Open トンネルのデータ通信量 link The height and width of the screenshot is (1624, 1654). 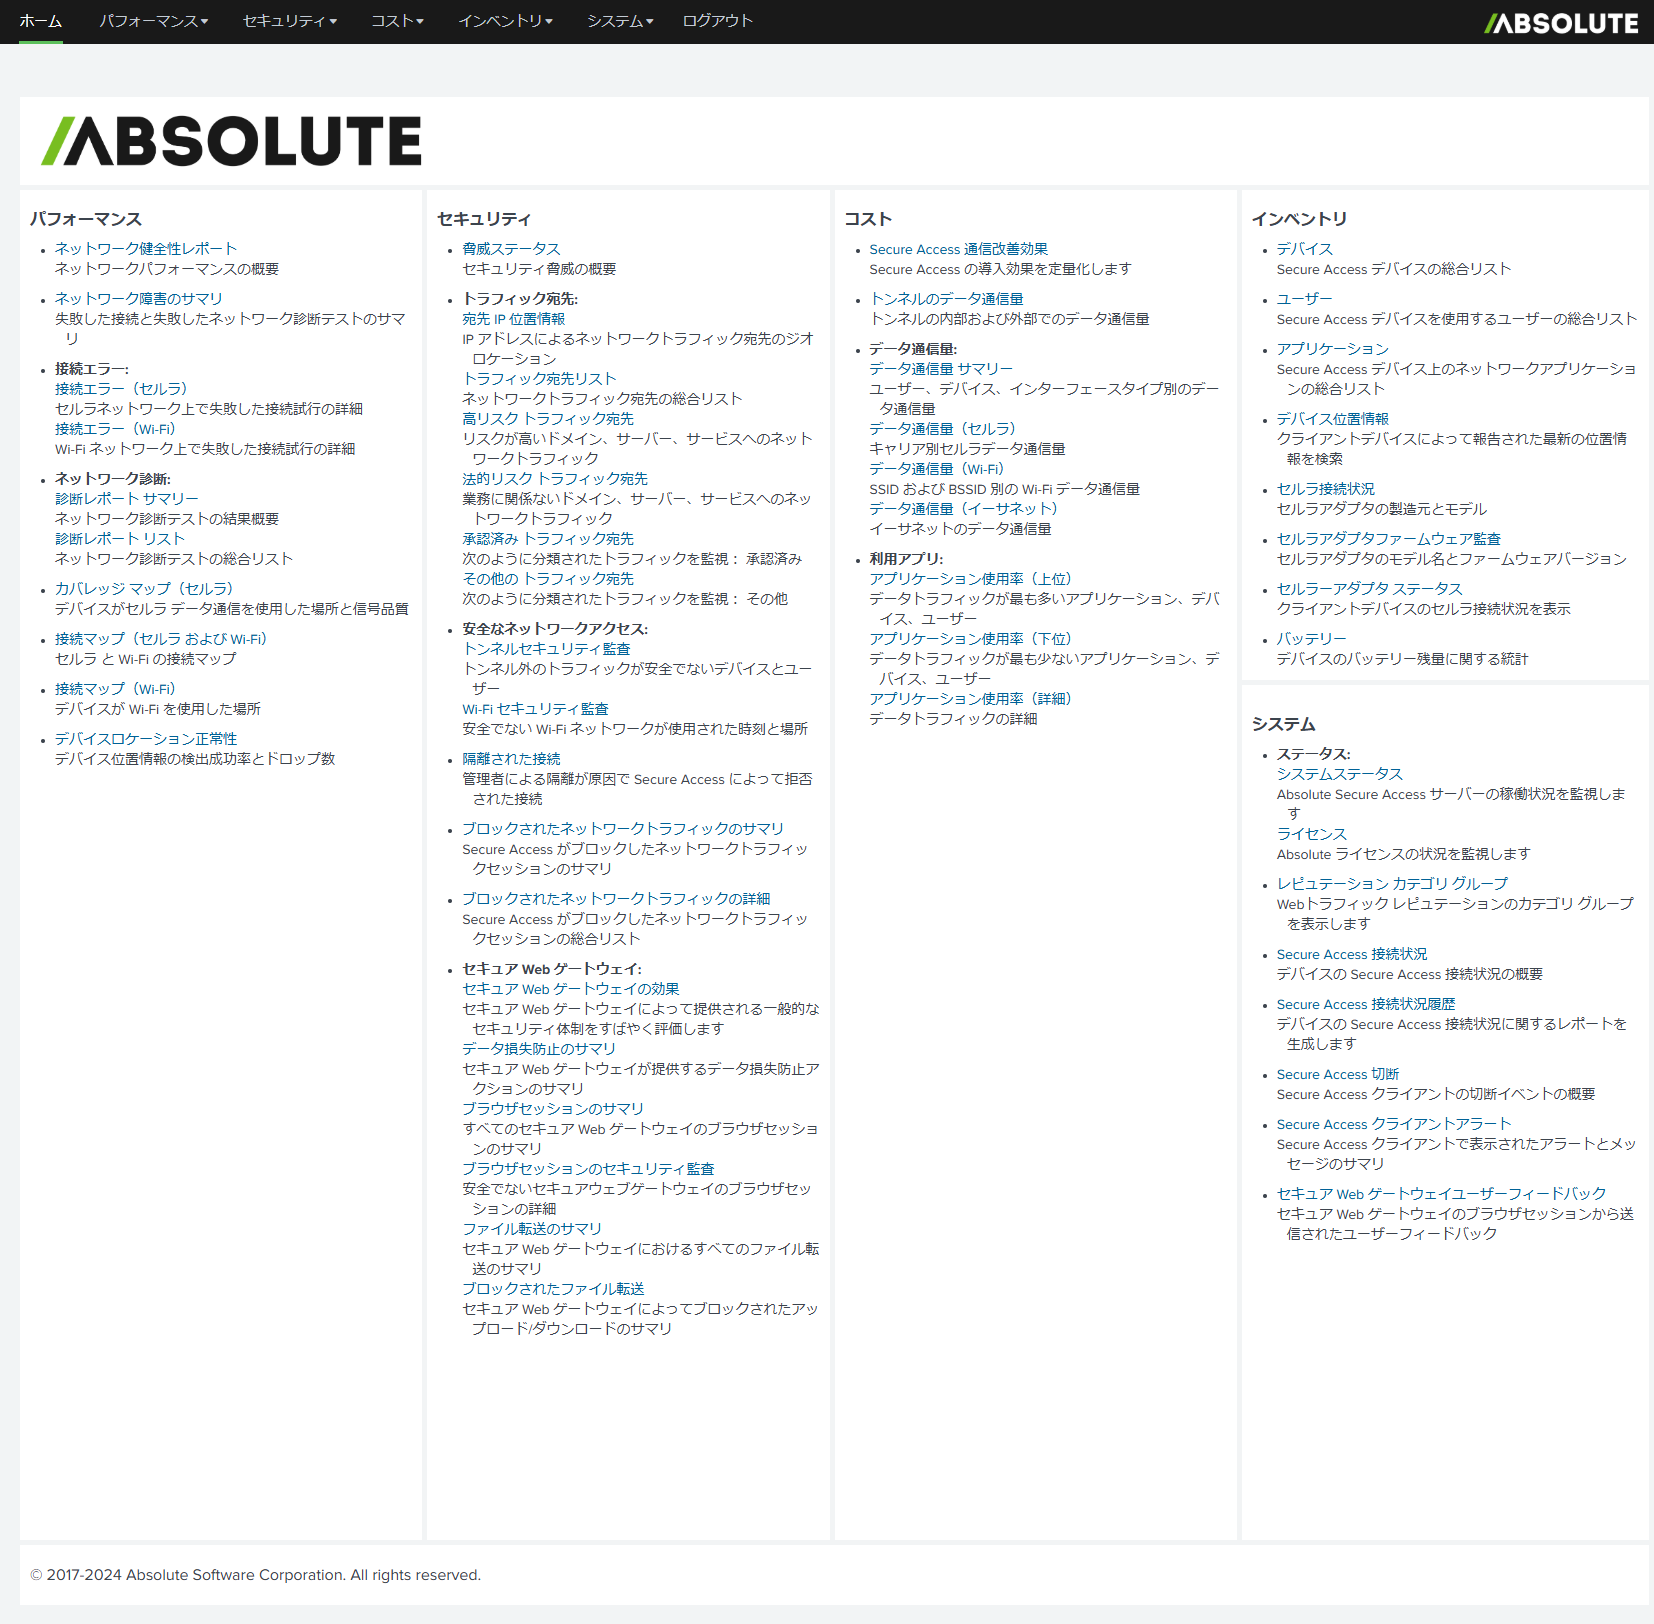point(947,299)
